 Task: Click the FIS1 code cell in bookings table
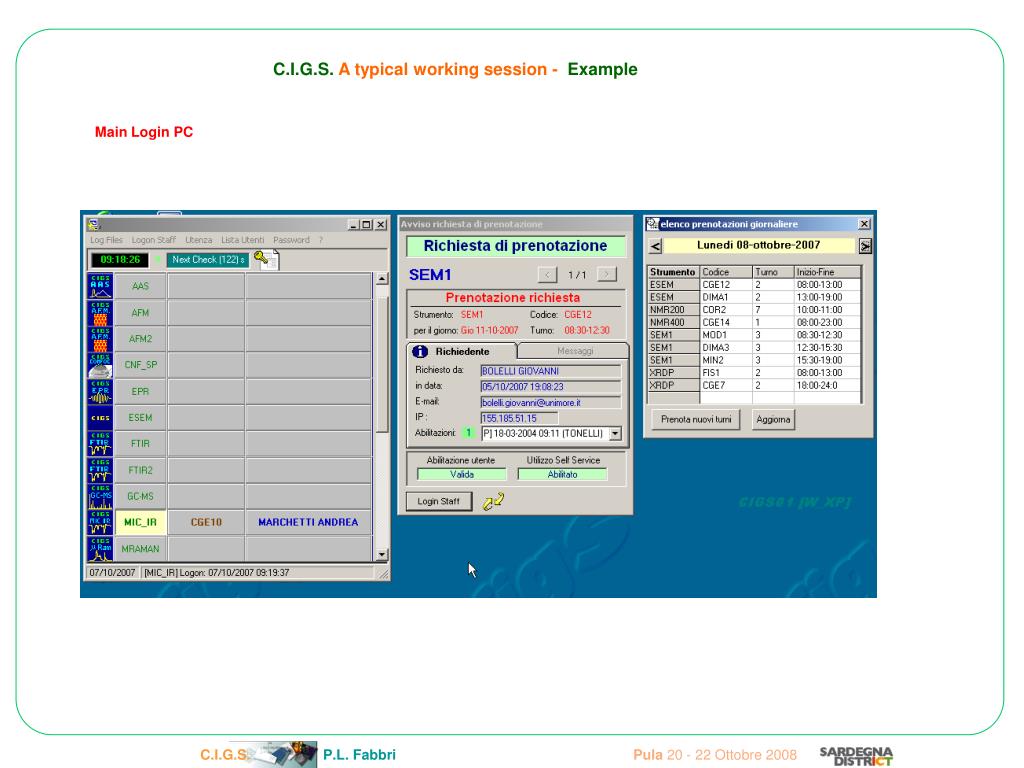[726, 372]
